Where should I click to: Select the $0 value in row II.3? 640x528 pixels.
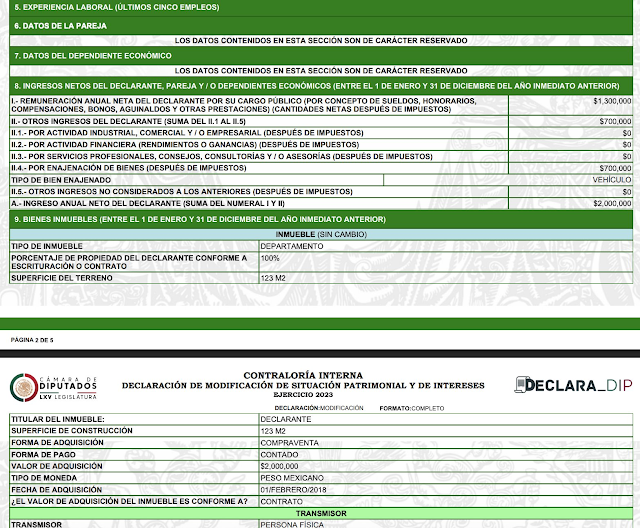click(627, 157)
